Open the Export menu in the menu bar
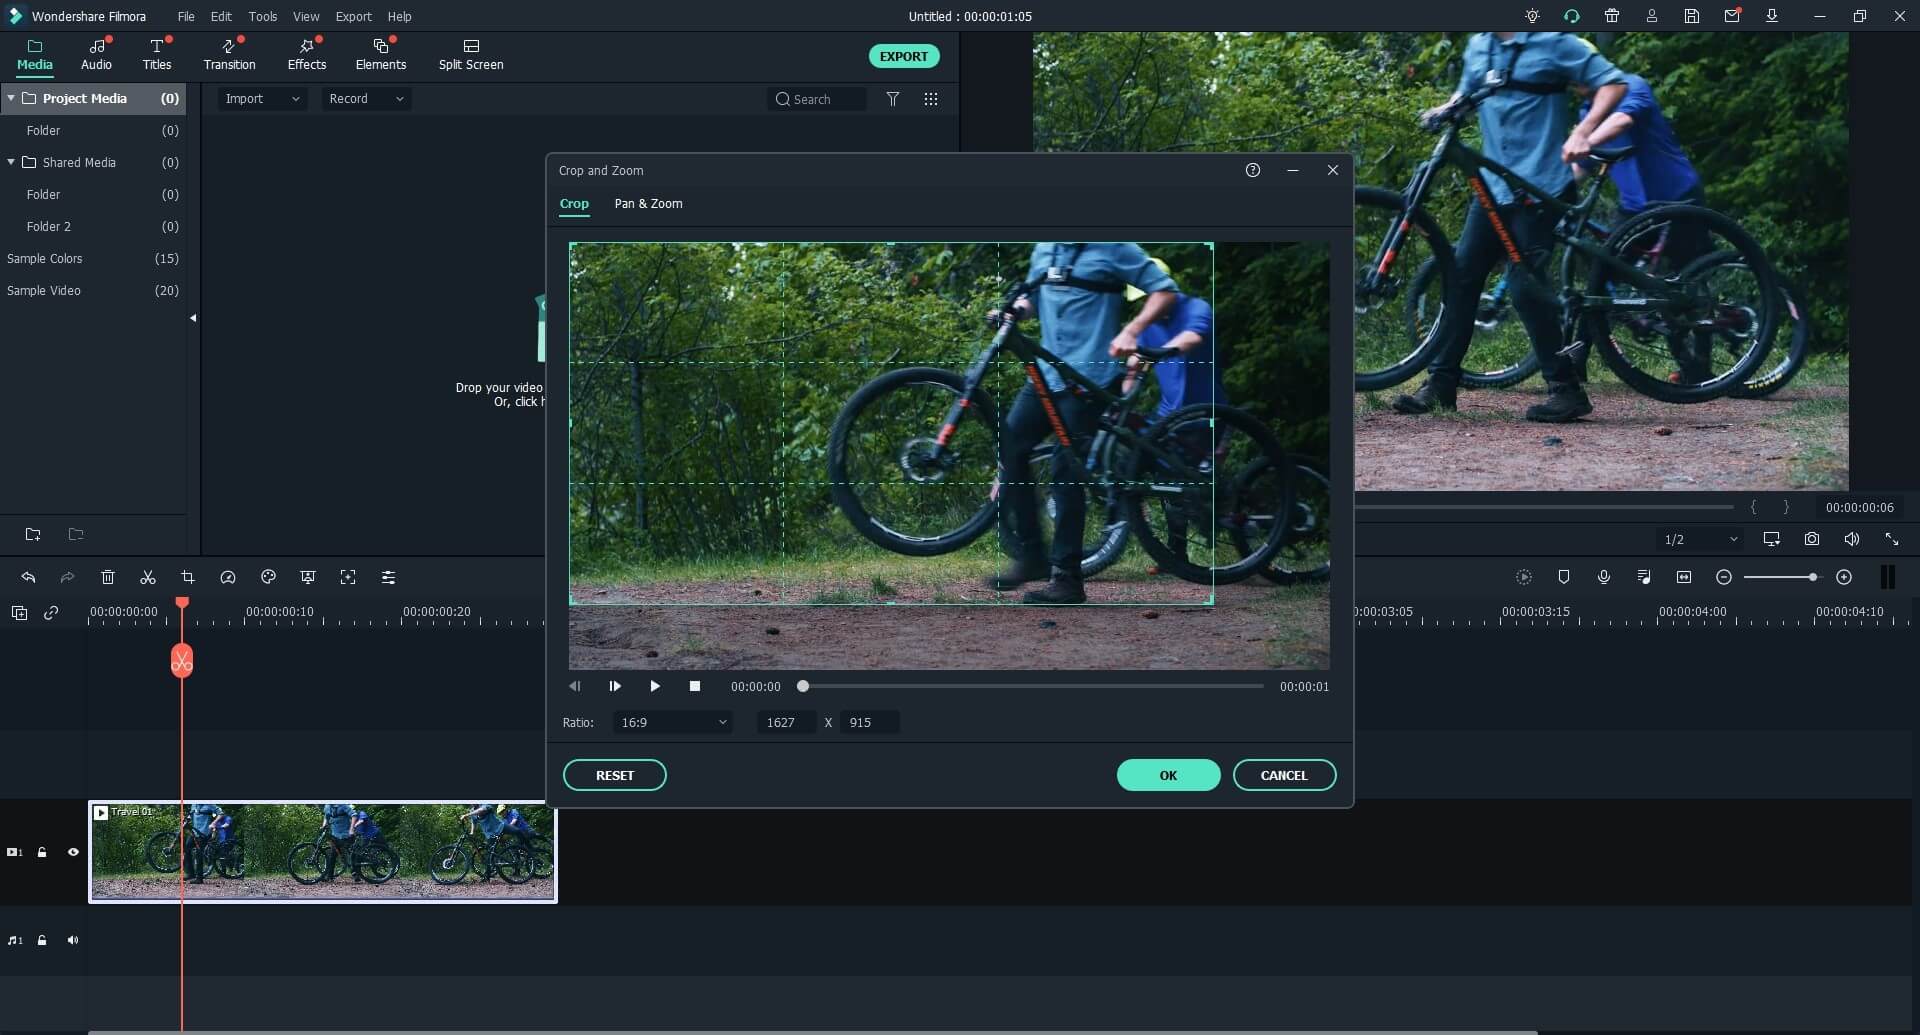The width and height of the screenshot is (1920, 1035). 353,16
